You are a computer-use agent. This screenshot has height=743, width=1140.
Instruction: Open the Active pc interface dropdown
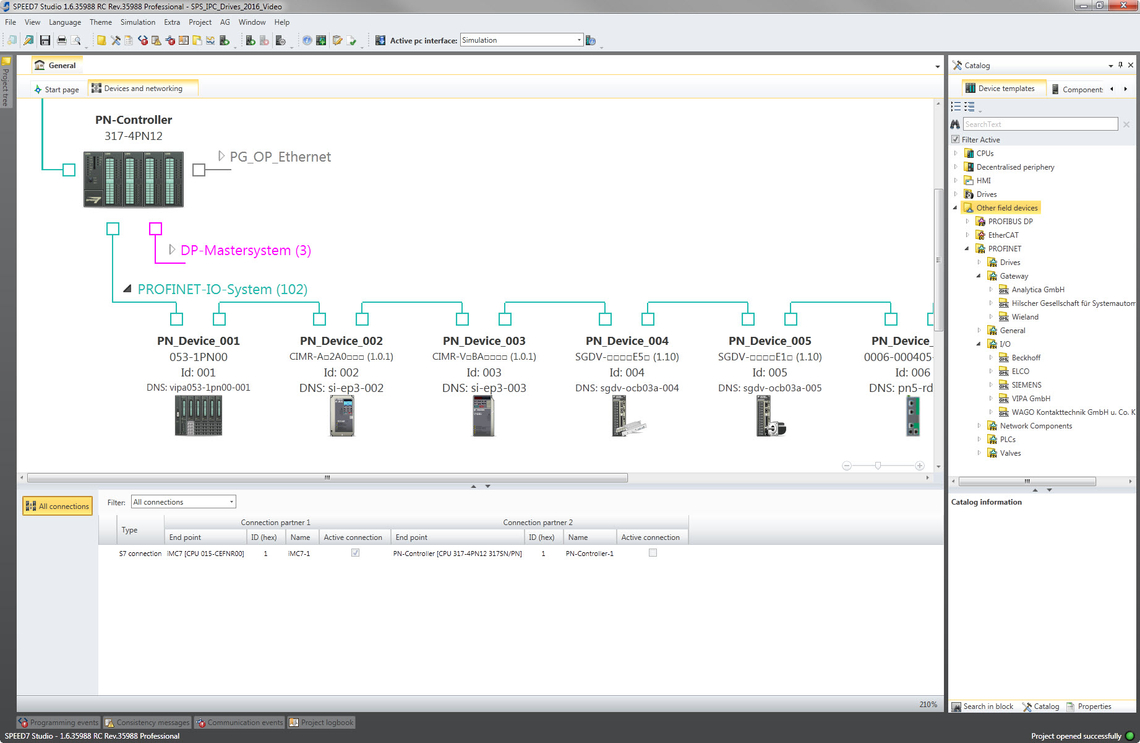click(579, 41)
